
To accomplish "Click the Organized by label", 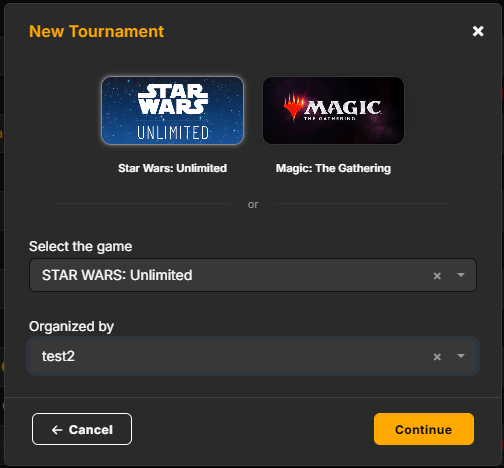I will click(71, 327).
